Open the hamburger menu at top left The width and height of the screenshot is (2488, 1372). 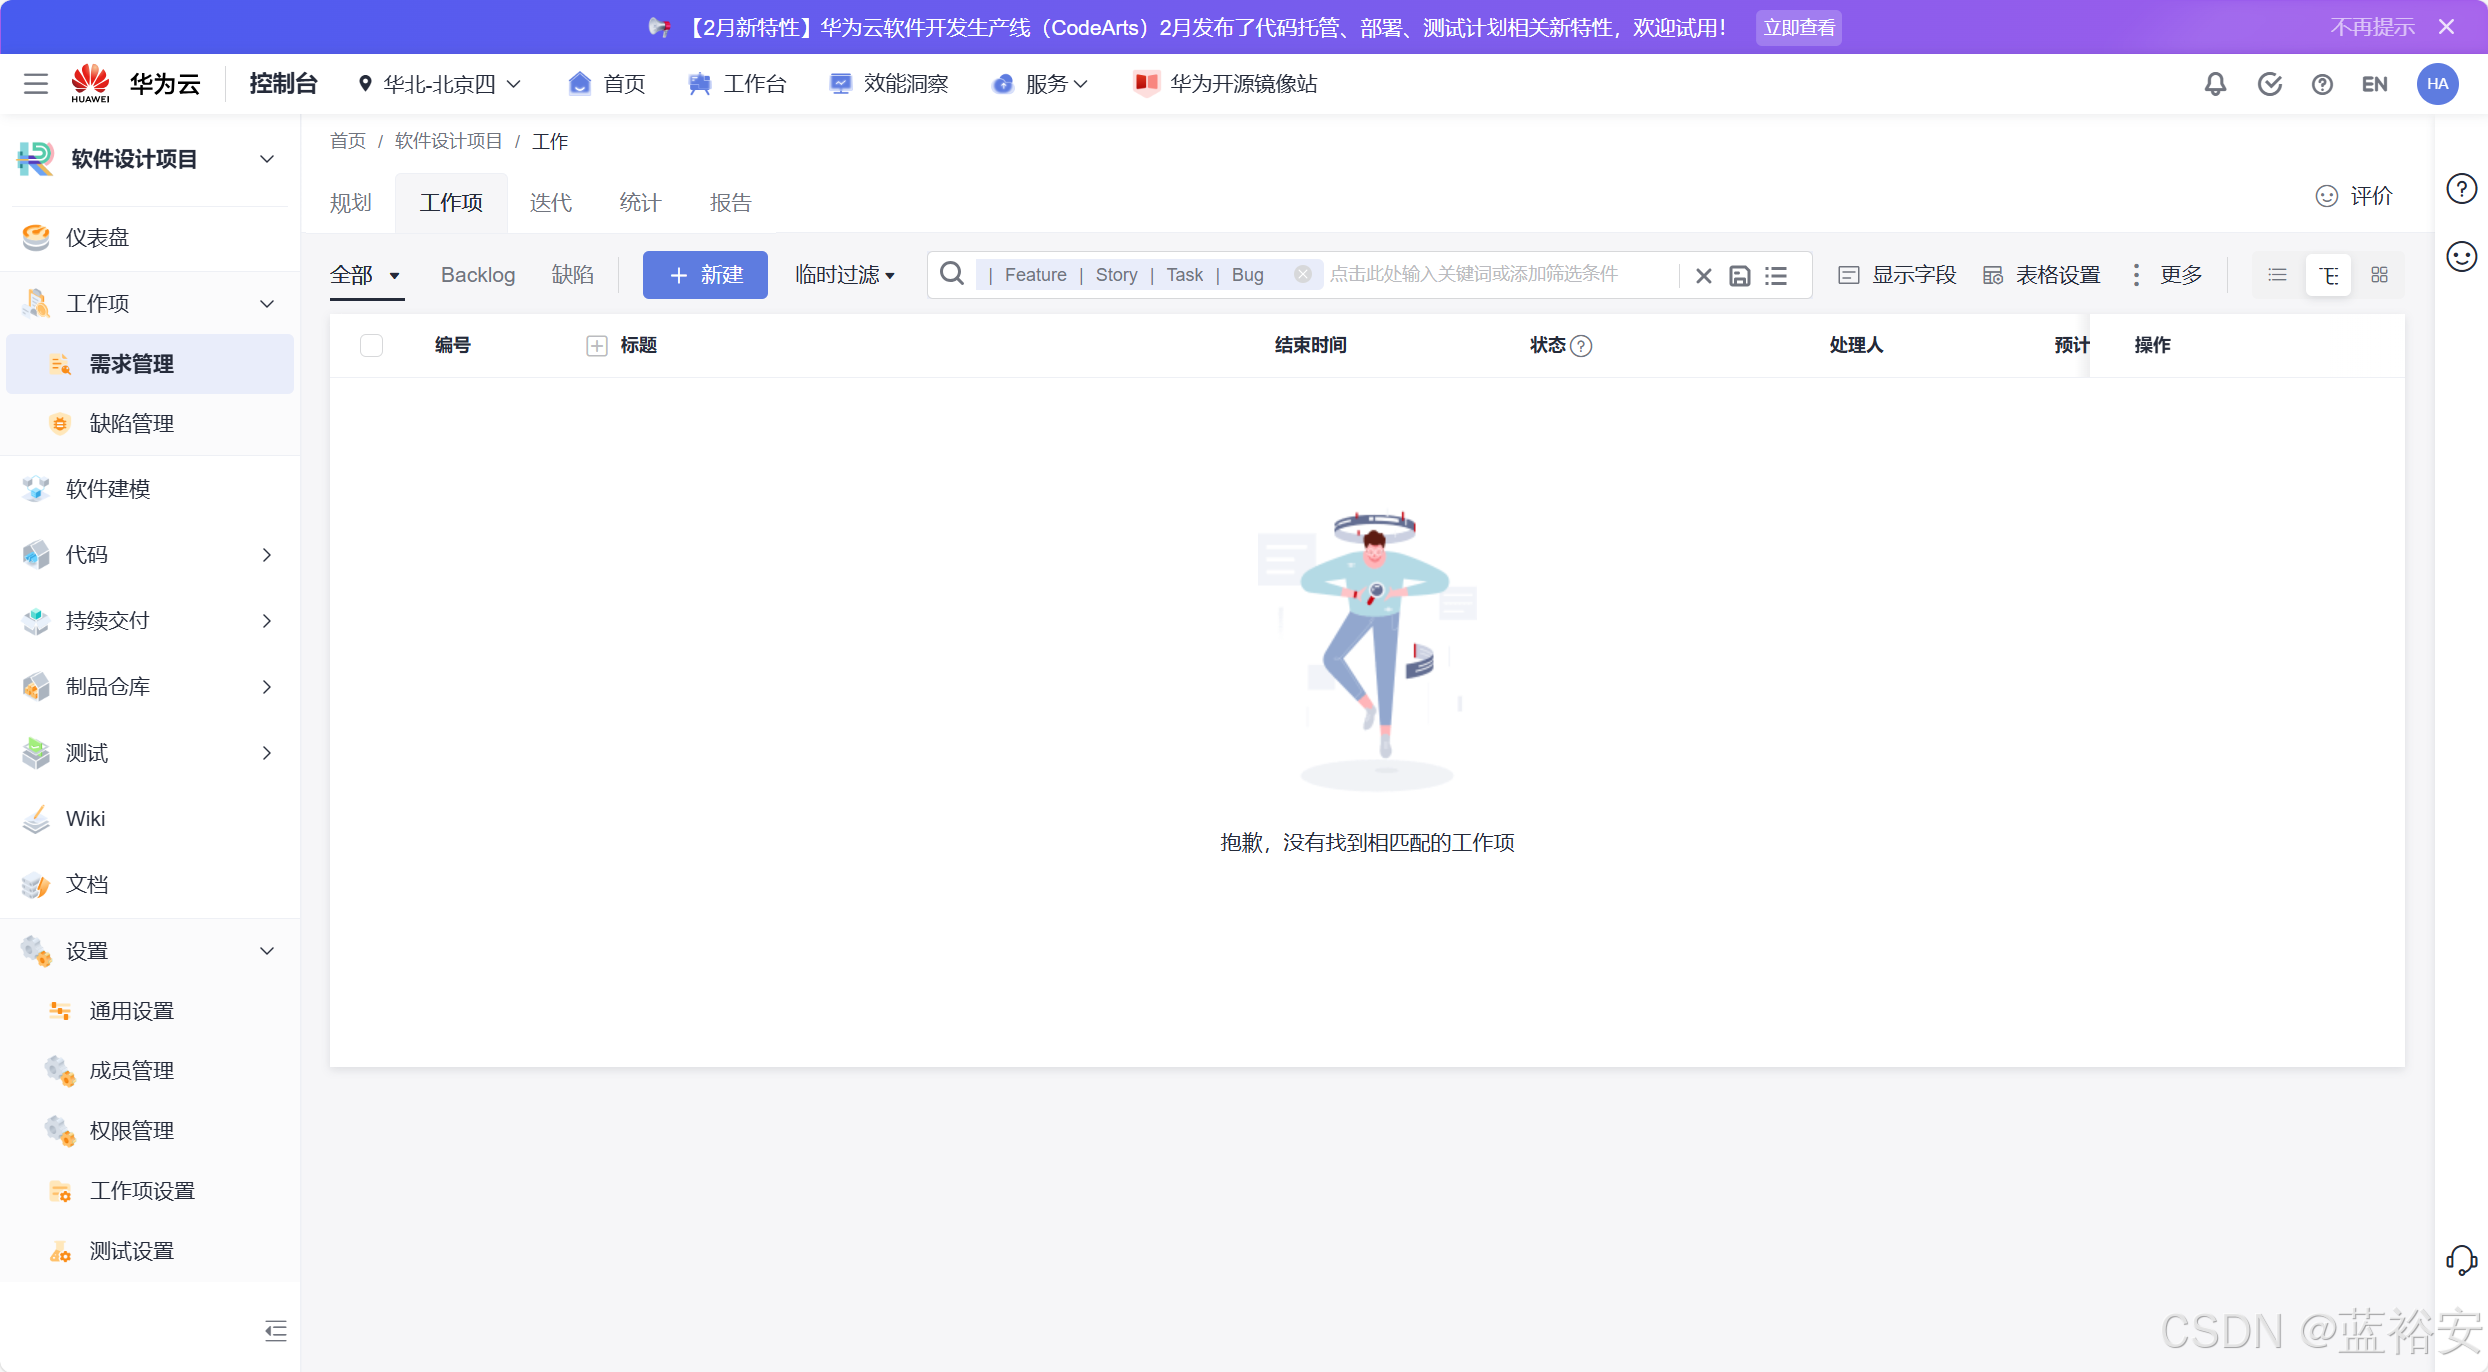(36, 84)
